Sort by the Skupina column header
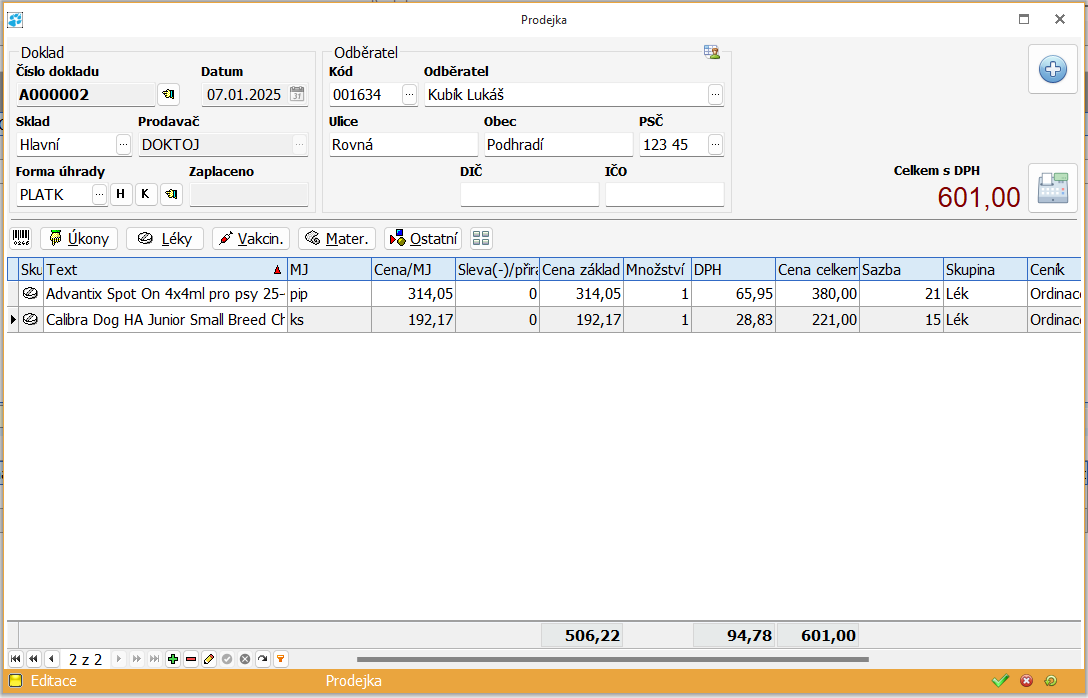This screenshot has width=1088, height=698. [985, 270]
